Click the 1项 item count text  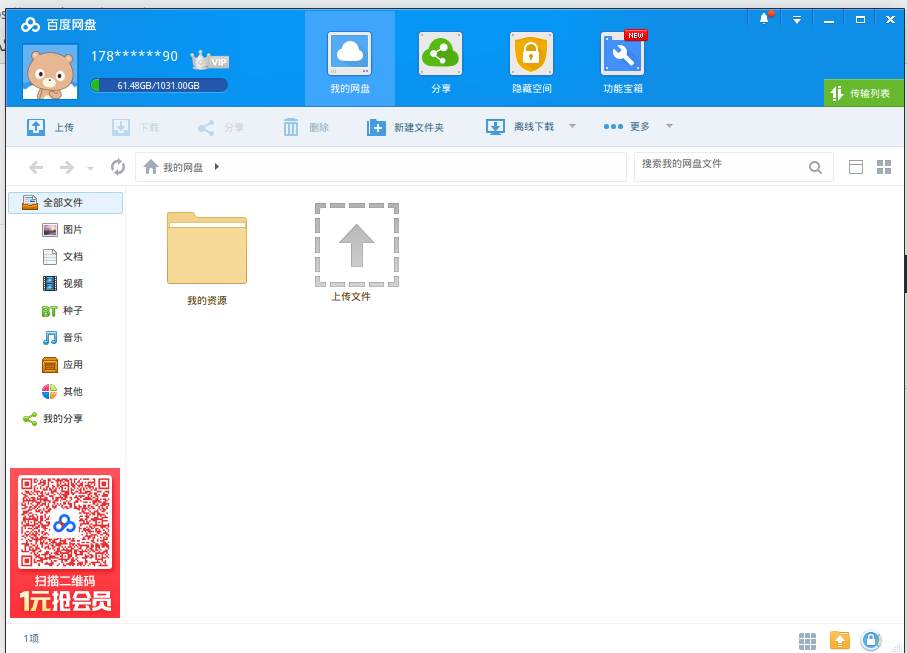coord(31,639)
